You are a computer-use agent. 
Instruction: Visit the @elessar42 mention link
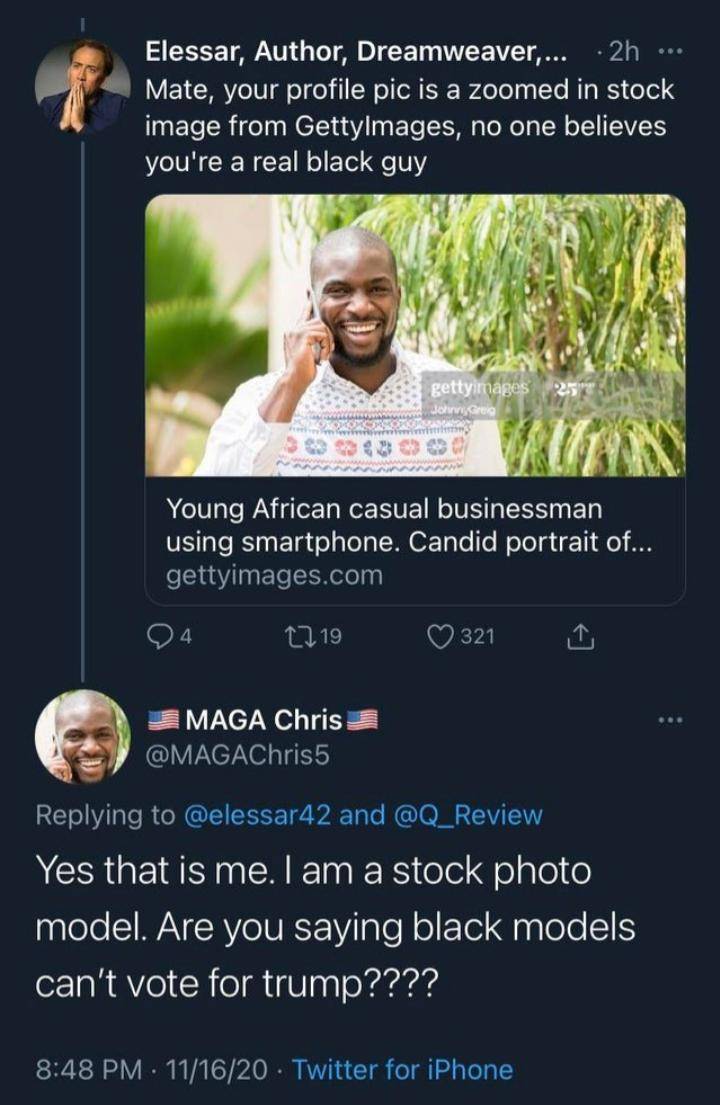point(257,815)
